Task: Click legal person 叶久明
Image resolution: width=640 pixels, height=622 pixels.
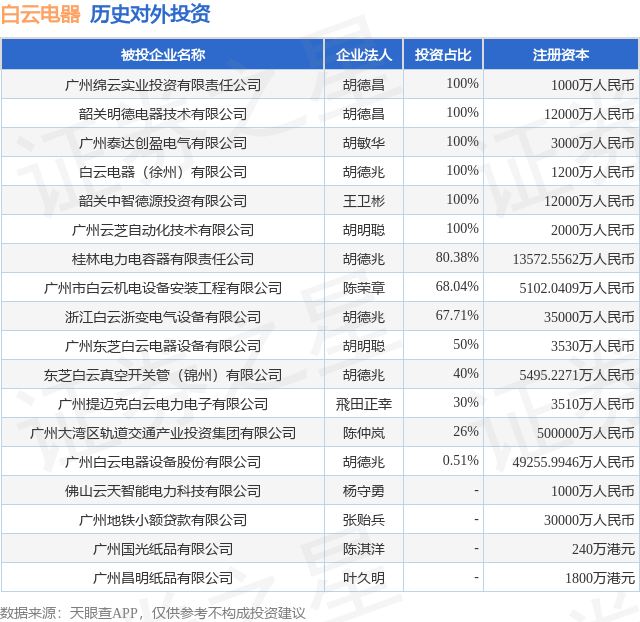Action: coord(364,578)
